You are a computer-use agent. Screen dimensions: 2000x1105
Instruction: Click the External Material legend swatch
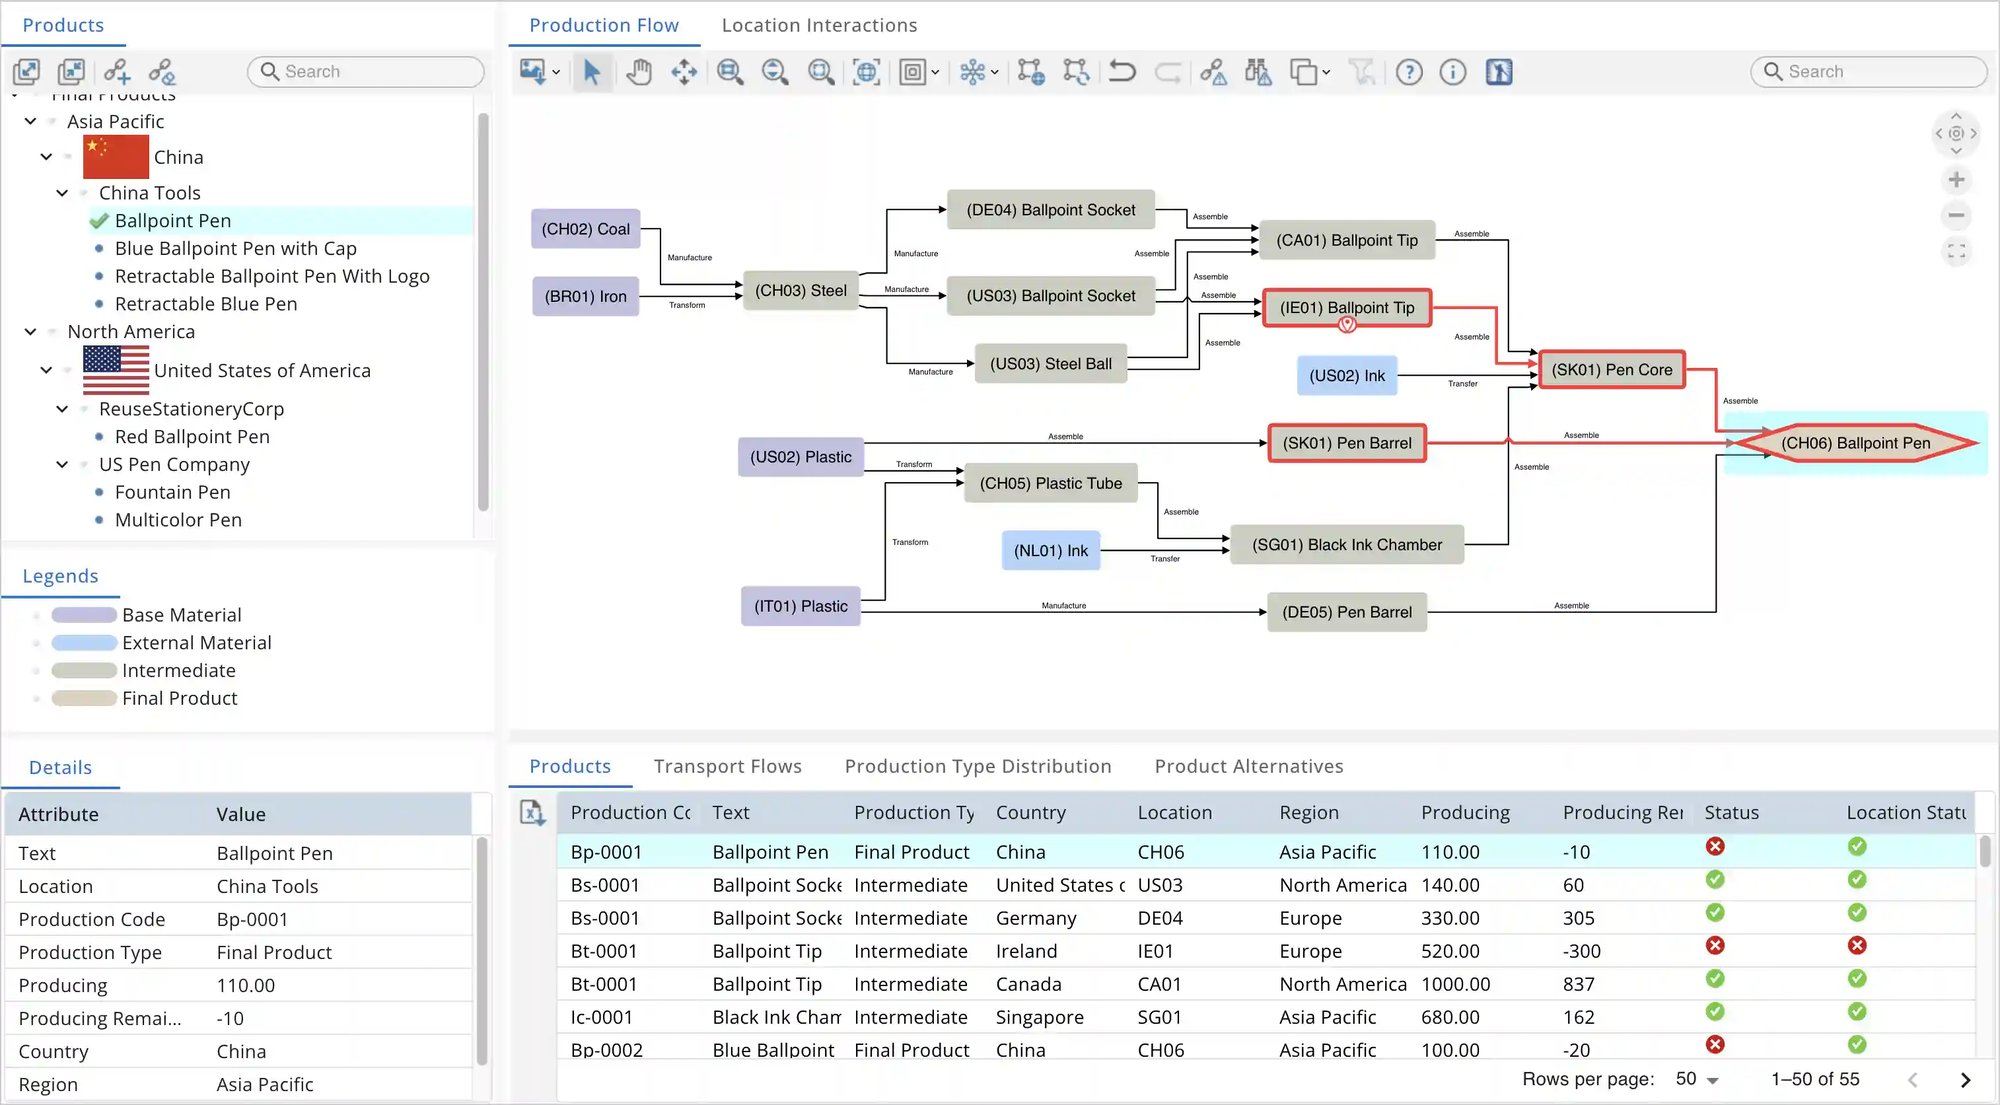pos(84,643)
